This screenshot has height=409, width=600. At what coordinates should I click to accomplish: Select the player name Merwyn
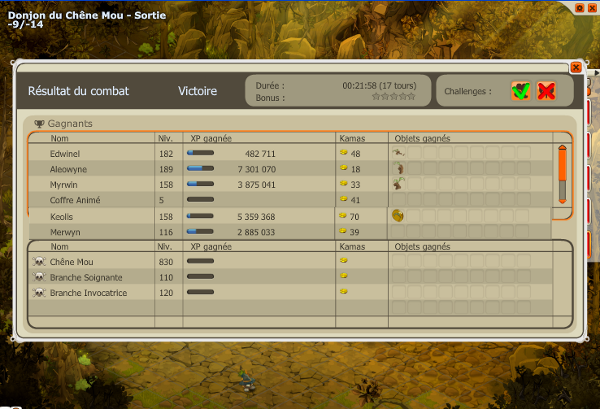65,232
